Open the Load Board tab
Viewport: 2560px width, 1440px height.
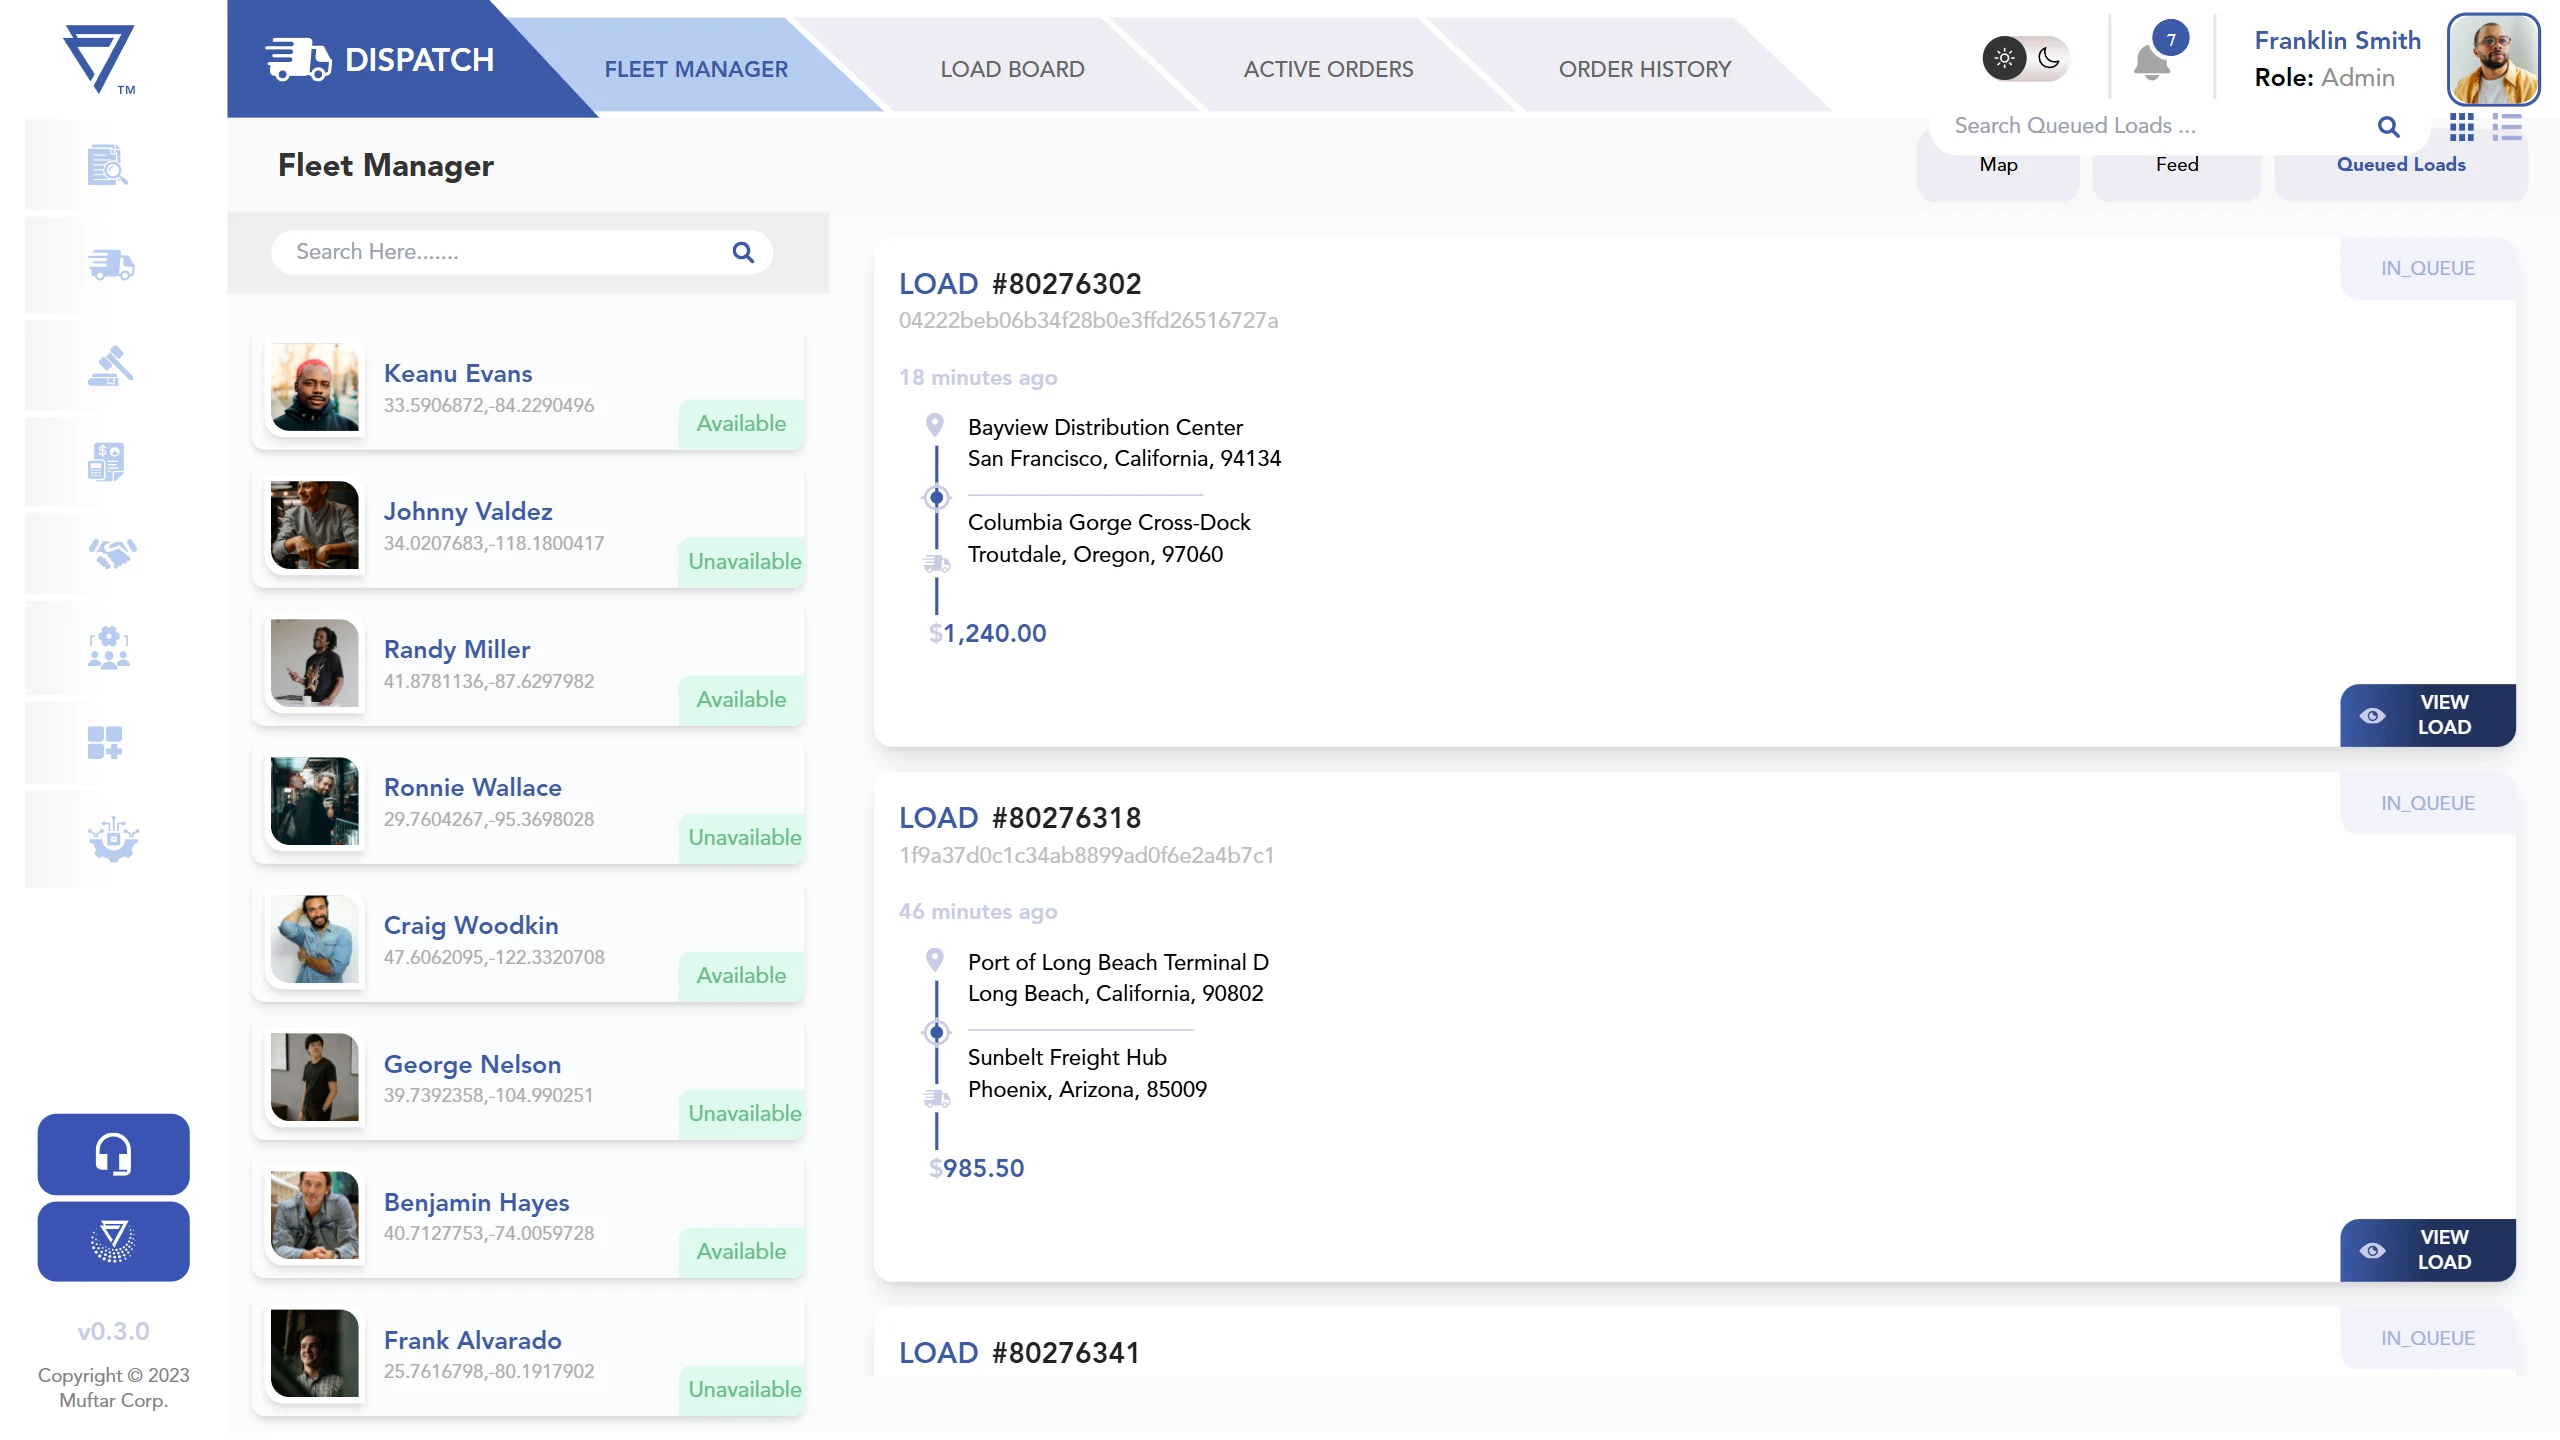(1012, 69)
